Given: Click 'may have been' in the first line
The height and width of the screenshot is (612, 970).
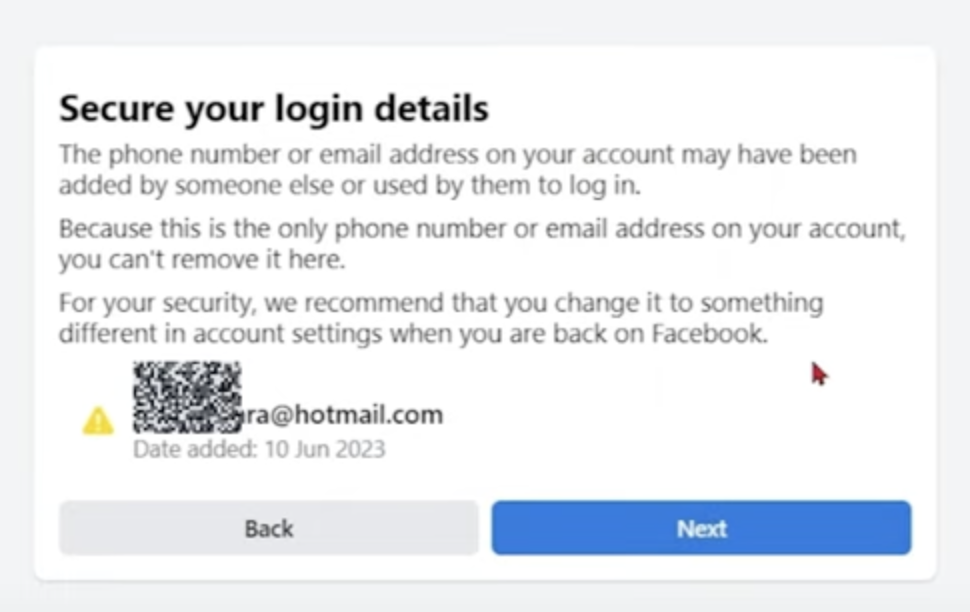Looking at the screenshot, I should [x=769, y=154].
